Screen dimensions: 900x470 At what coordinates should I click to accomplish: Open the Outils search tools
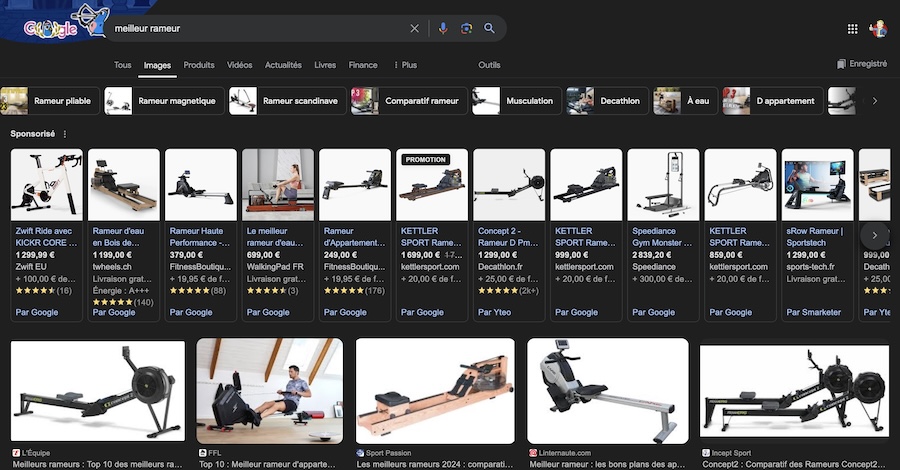point(489,65)
